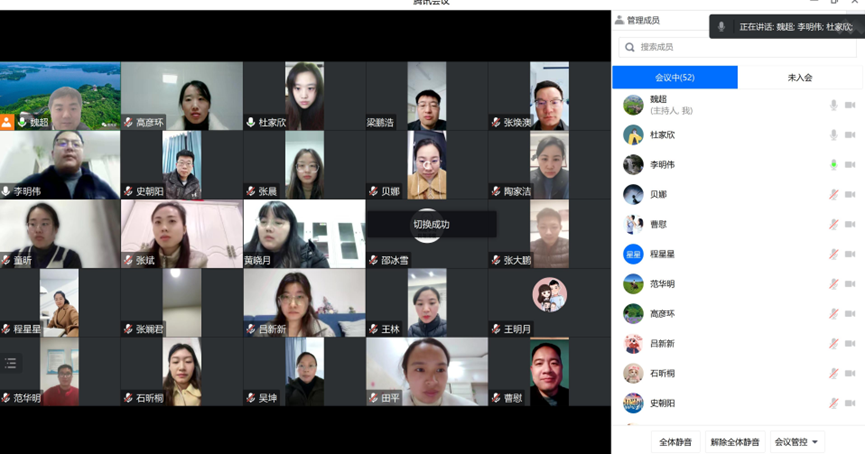Select 曹慰 in the member list

(x=659, y=224)
